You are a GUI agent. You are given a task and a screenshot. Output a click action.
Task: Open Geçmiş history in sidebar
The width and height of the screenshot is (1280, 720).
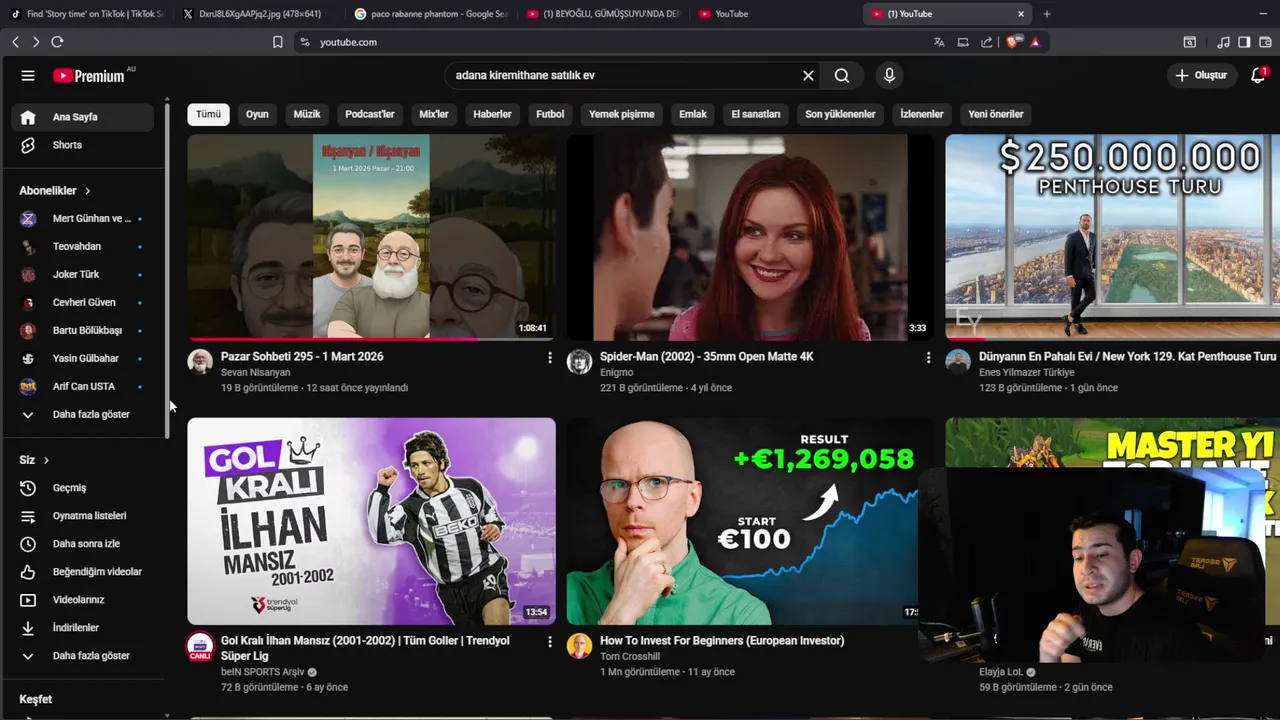[x=83, y=488]
